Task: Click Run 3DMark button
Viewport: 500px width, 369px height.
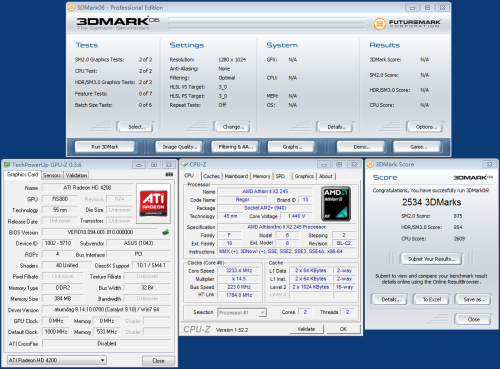Action: click(105, 147)
